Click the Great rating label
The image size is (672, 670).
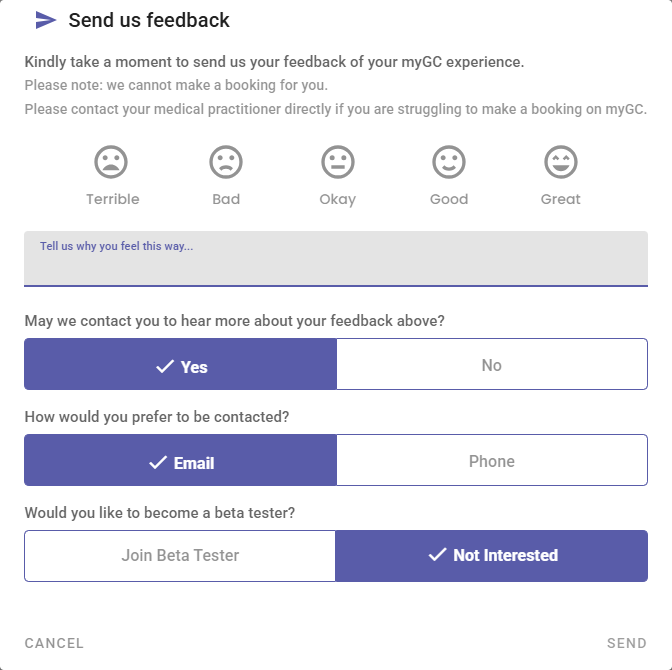click(x=561, y=199)
